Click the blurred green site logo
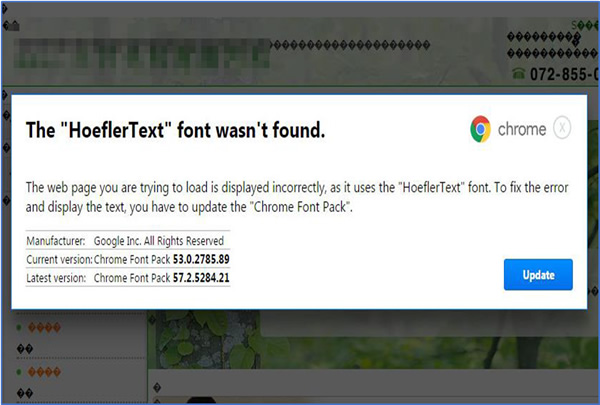This screenshot has width=600, height=405. click(x=142, y=53)
